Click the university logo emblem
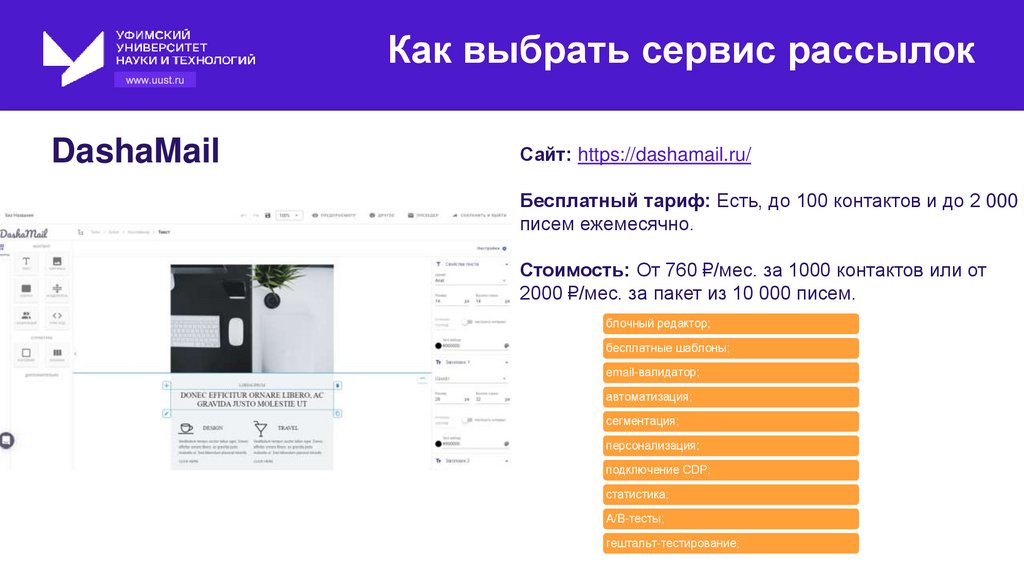The height and width of the screenshot is (574, 1024). point(73,57)
